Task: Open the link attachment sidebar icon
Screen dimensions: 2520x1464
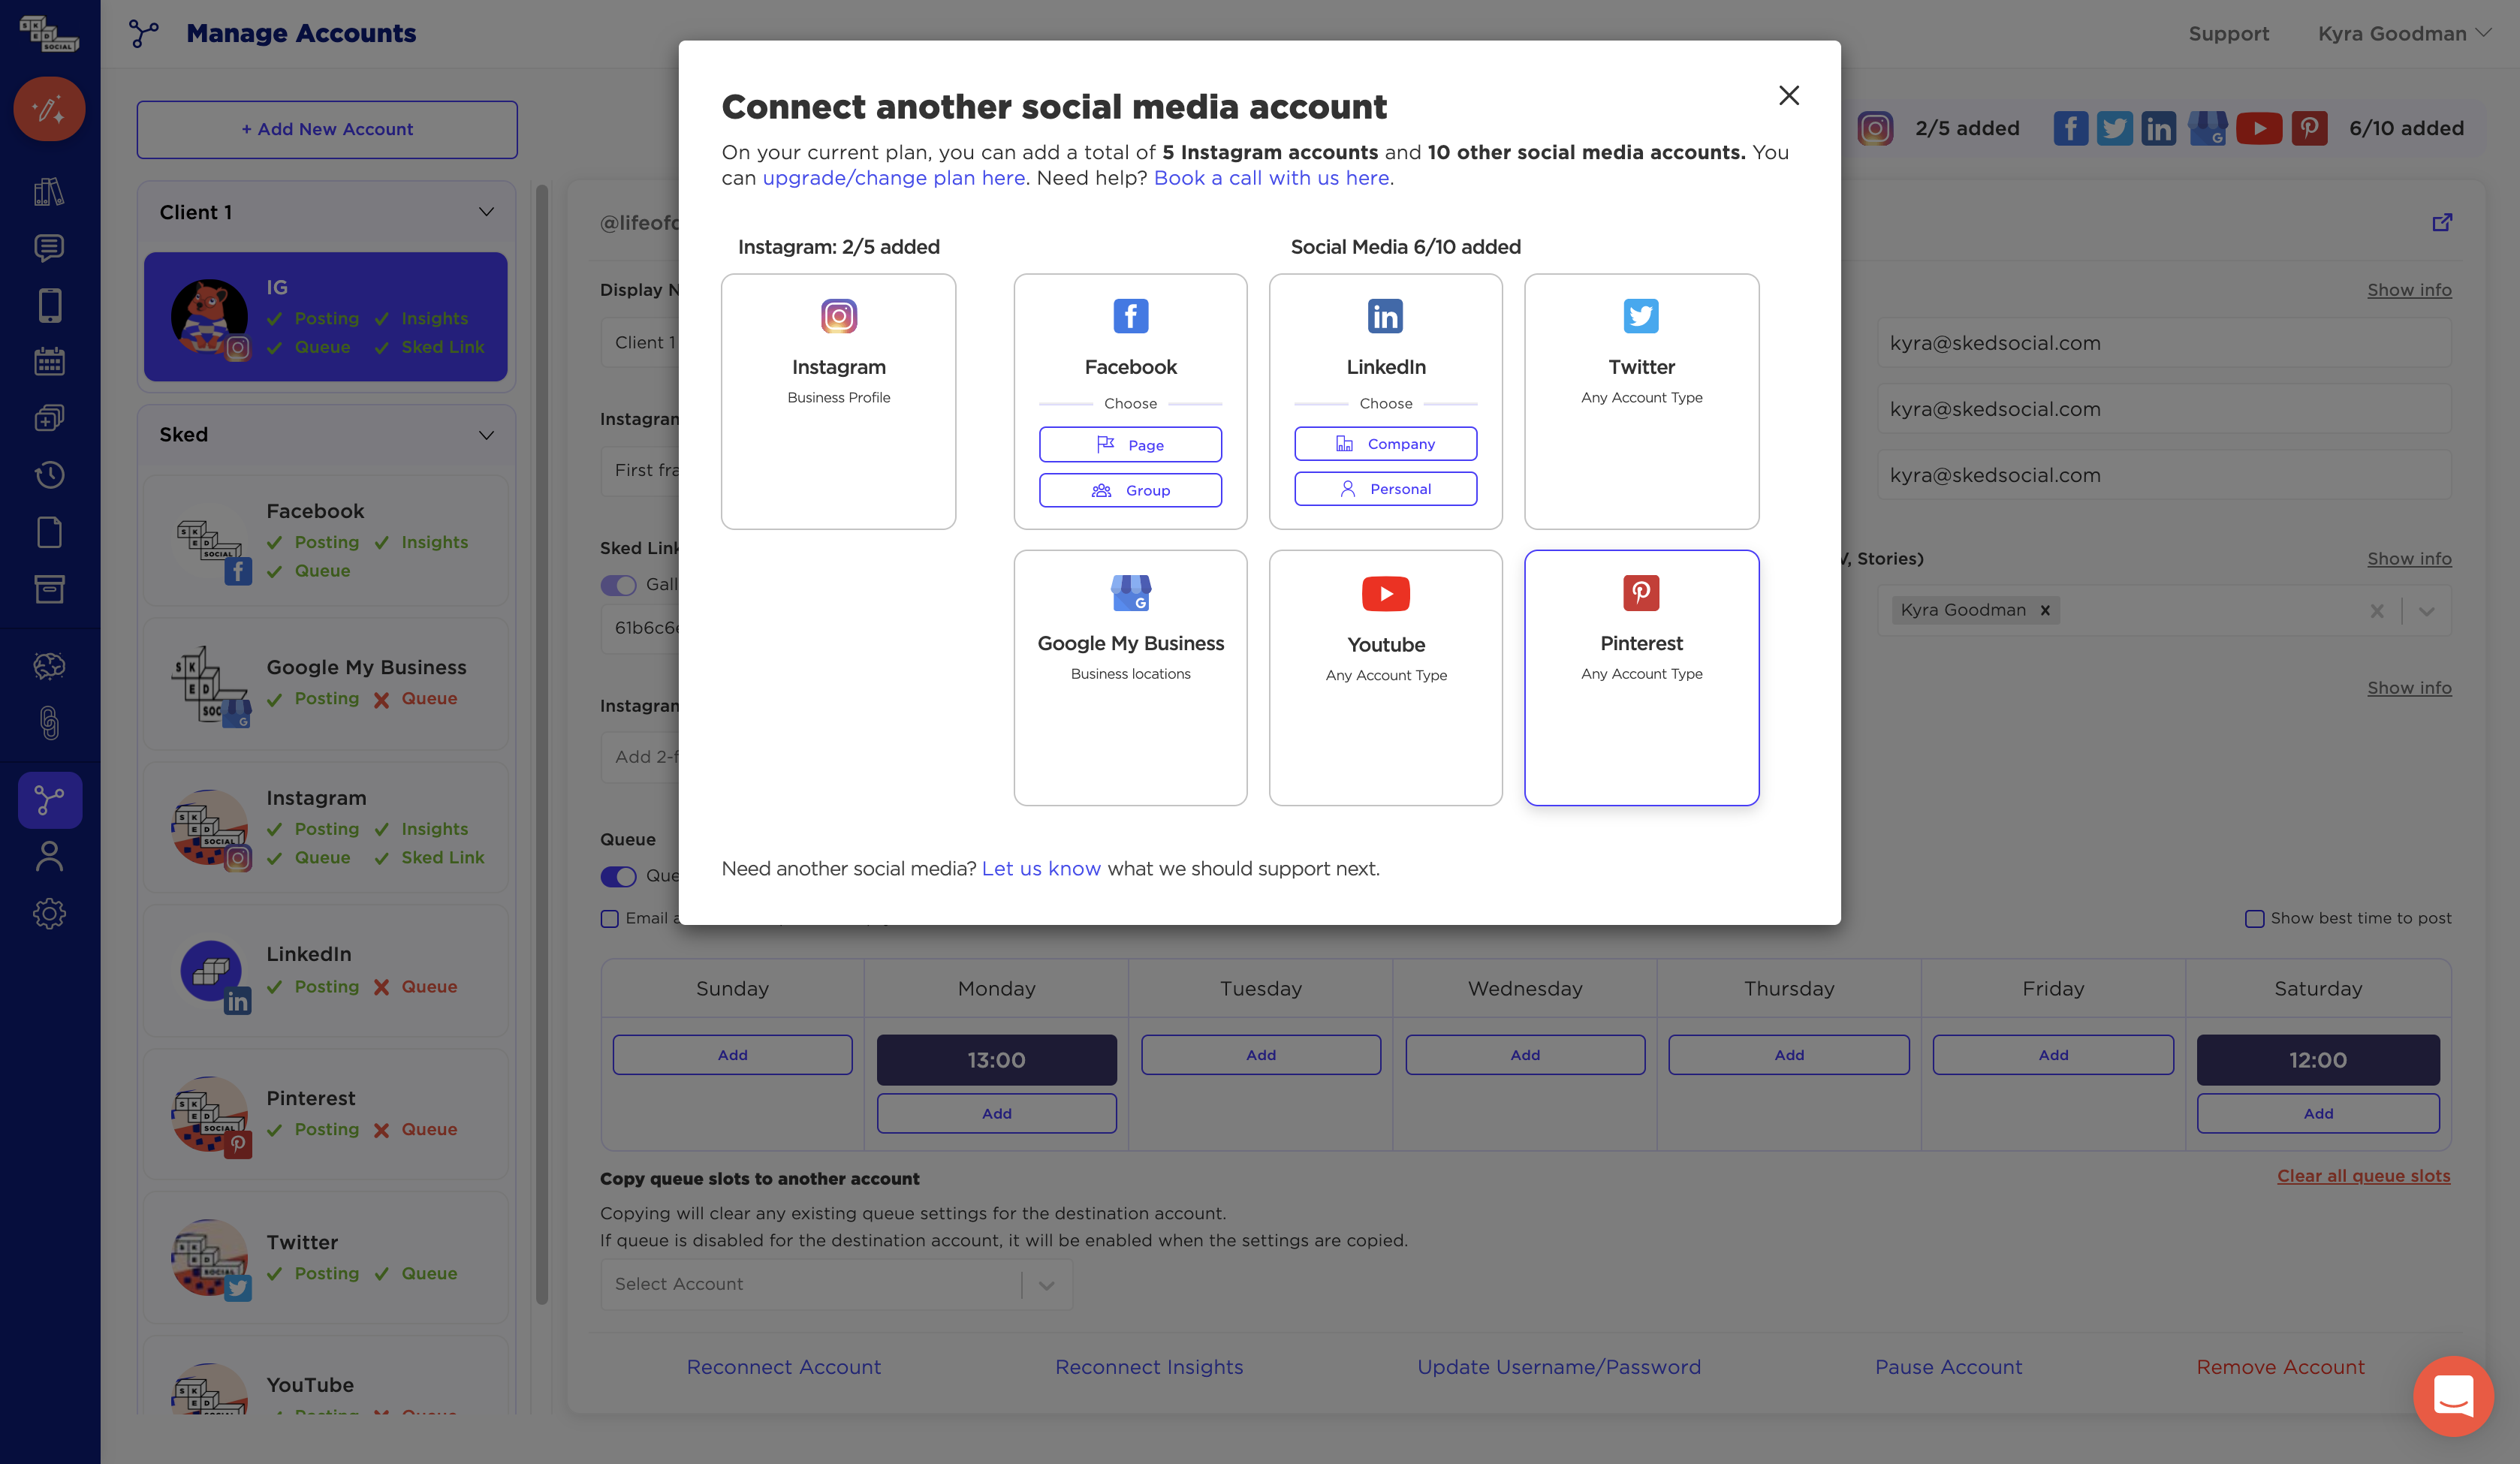Action: pyautogui.click(x=49, y=722)
